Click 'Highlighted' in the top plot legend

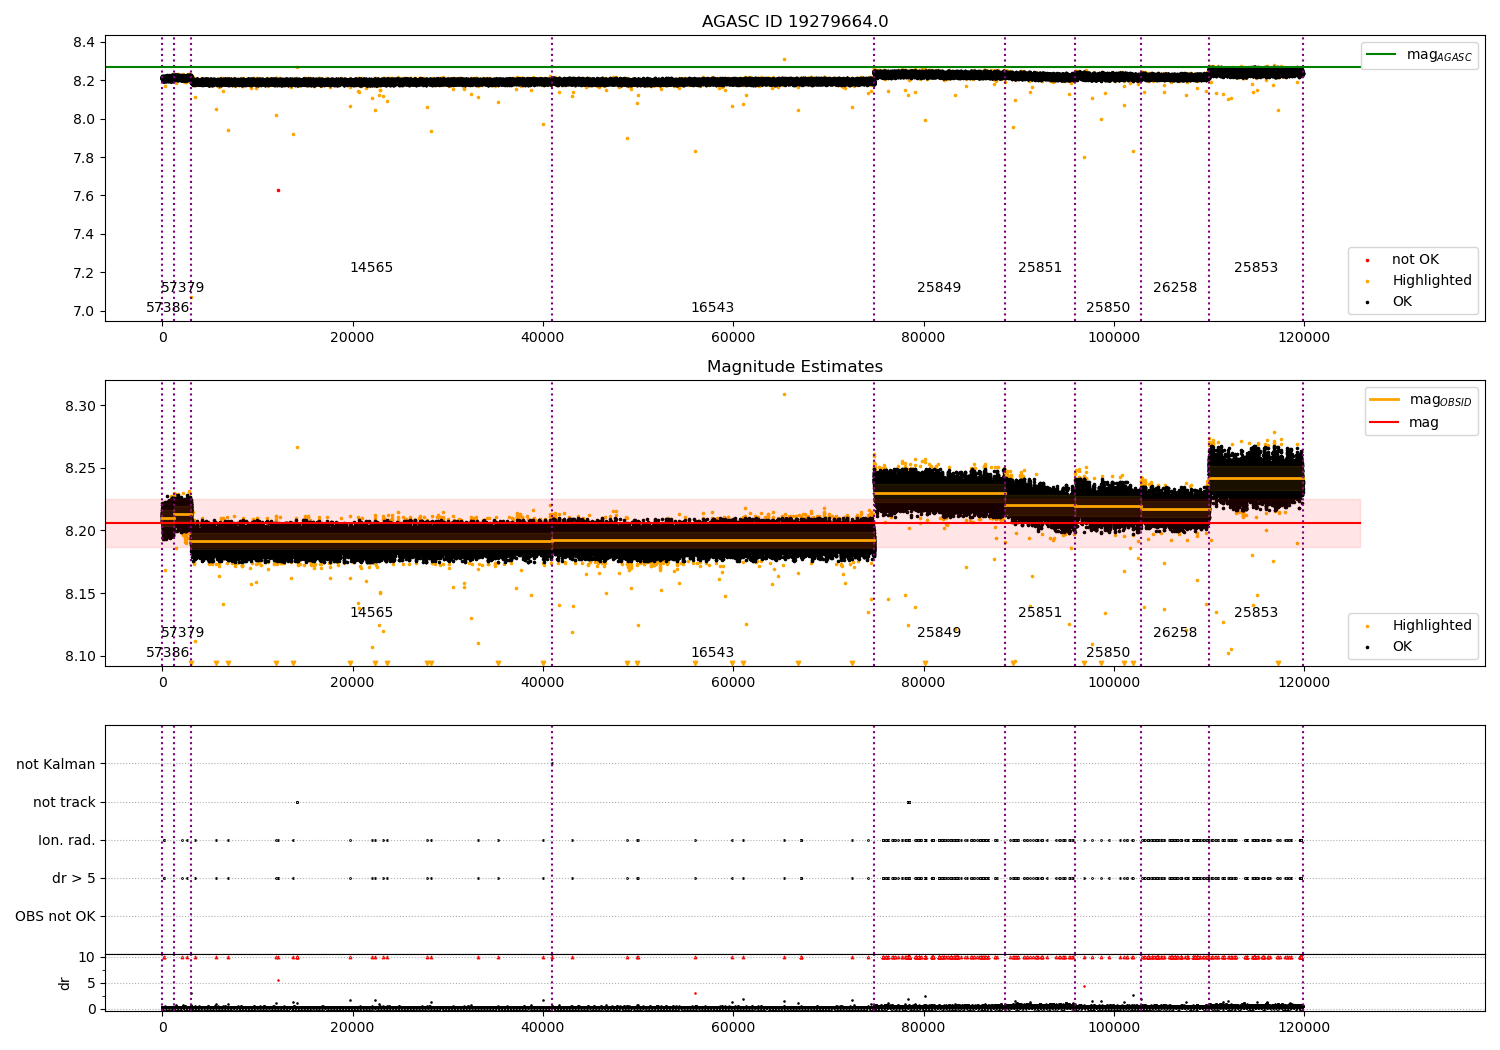click(1431, 281)
